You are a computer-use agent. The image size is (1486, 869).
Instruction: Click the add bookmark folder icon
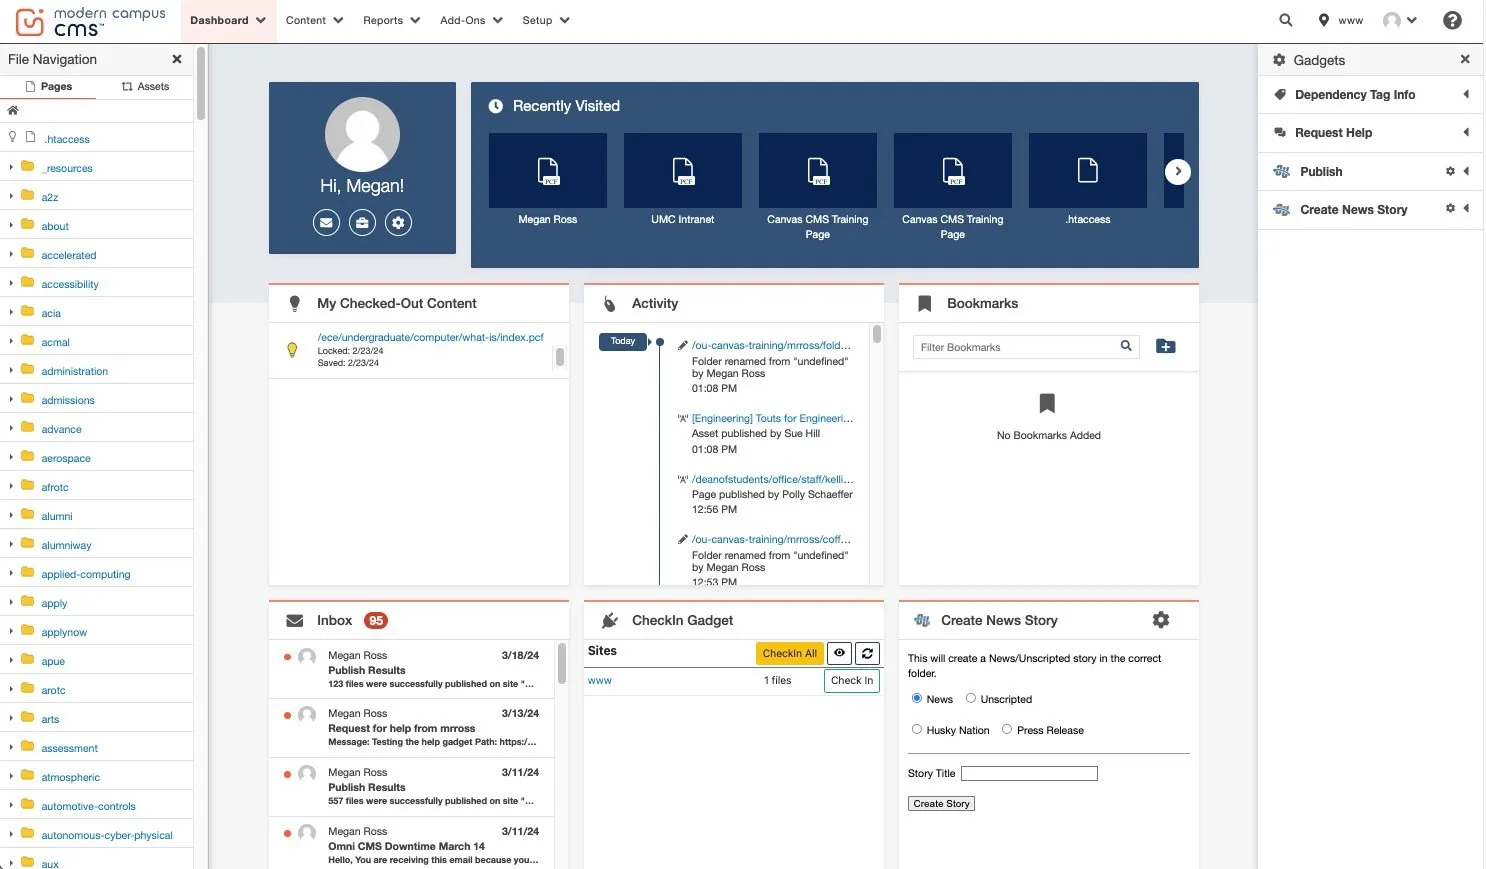(1165, 346)
